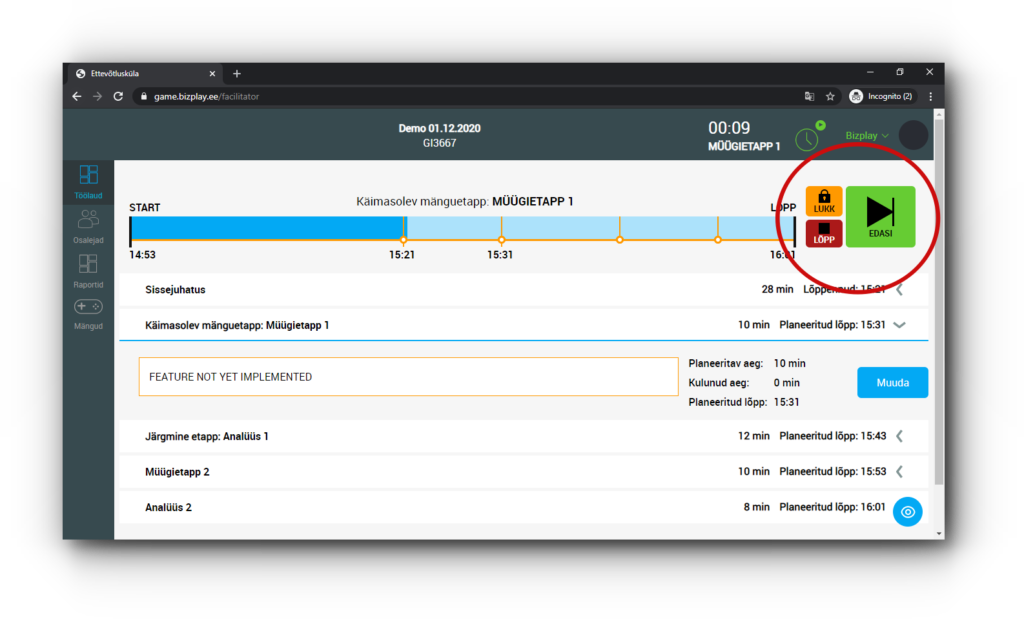Expand the Analüüs 1 stage row
Image resolution: width=1024 pixels, height=619 pixels.
tap(899, 436)
